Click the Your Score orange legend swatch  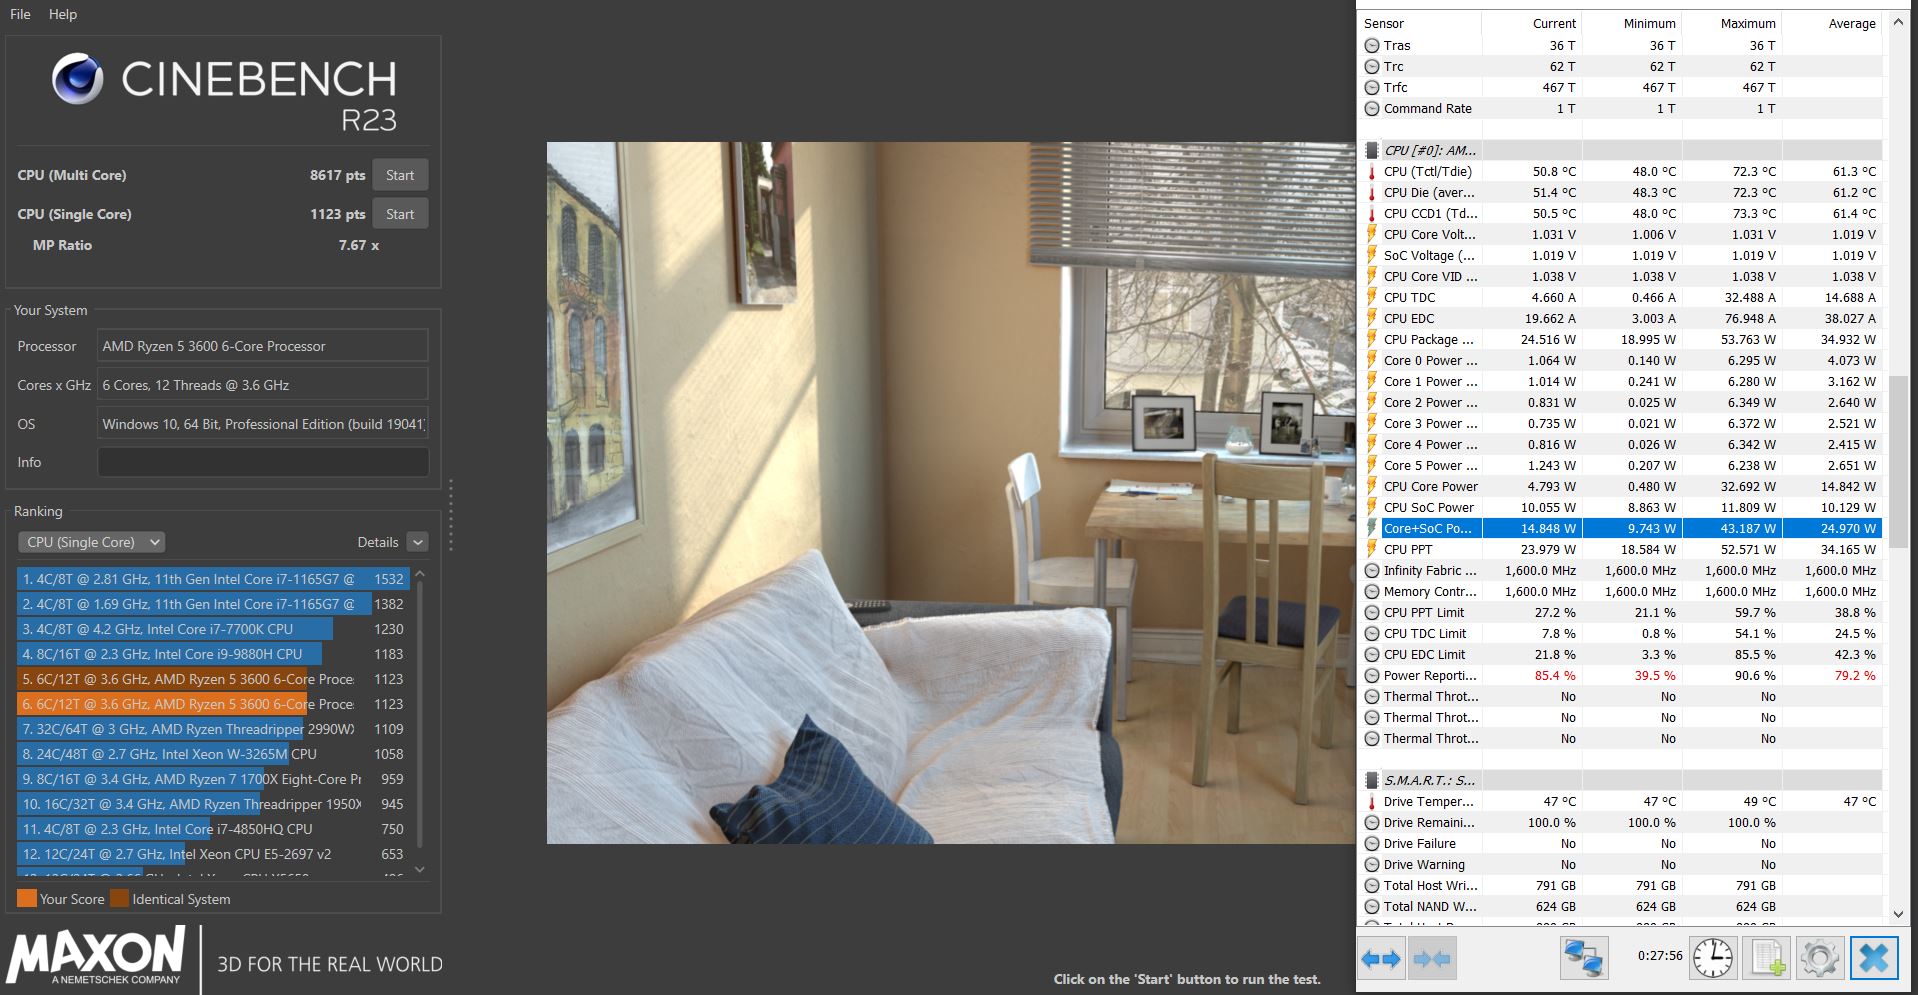[x=27, y=898]
